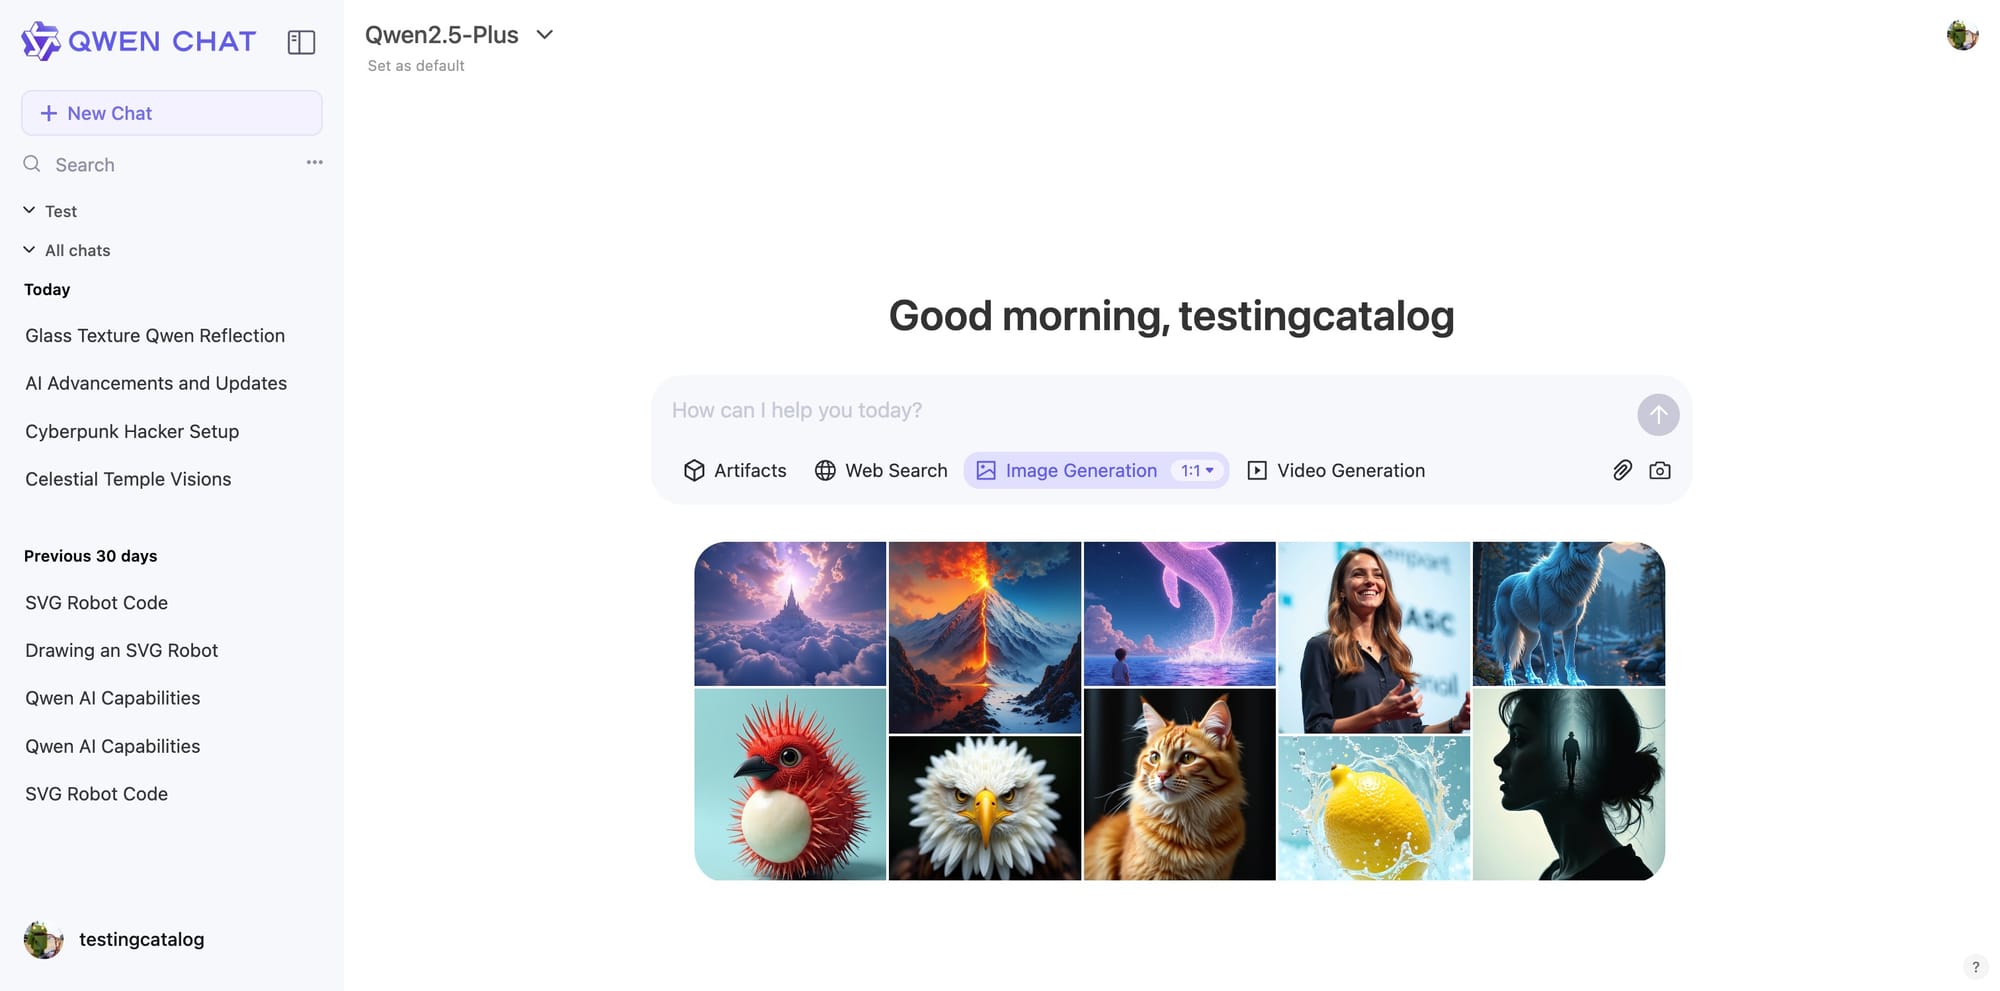Screen dimensions: 2000x991
Task: Collapse the sidebar panel icon
Action: point(301,42)
